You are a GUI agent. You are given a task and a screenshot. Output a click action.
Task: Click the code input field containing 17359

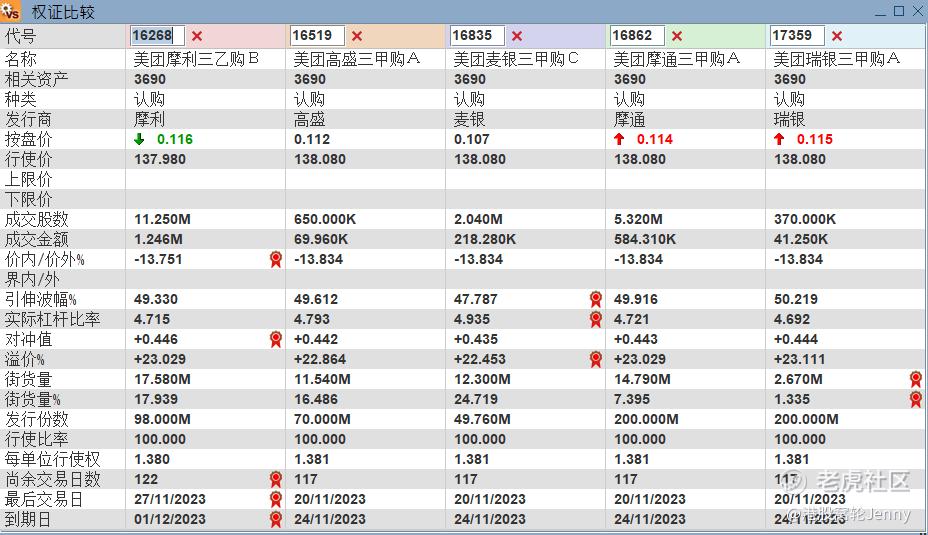coord(797,36)
